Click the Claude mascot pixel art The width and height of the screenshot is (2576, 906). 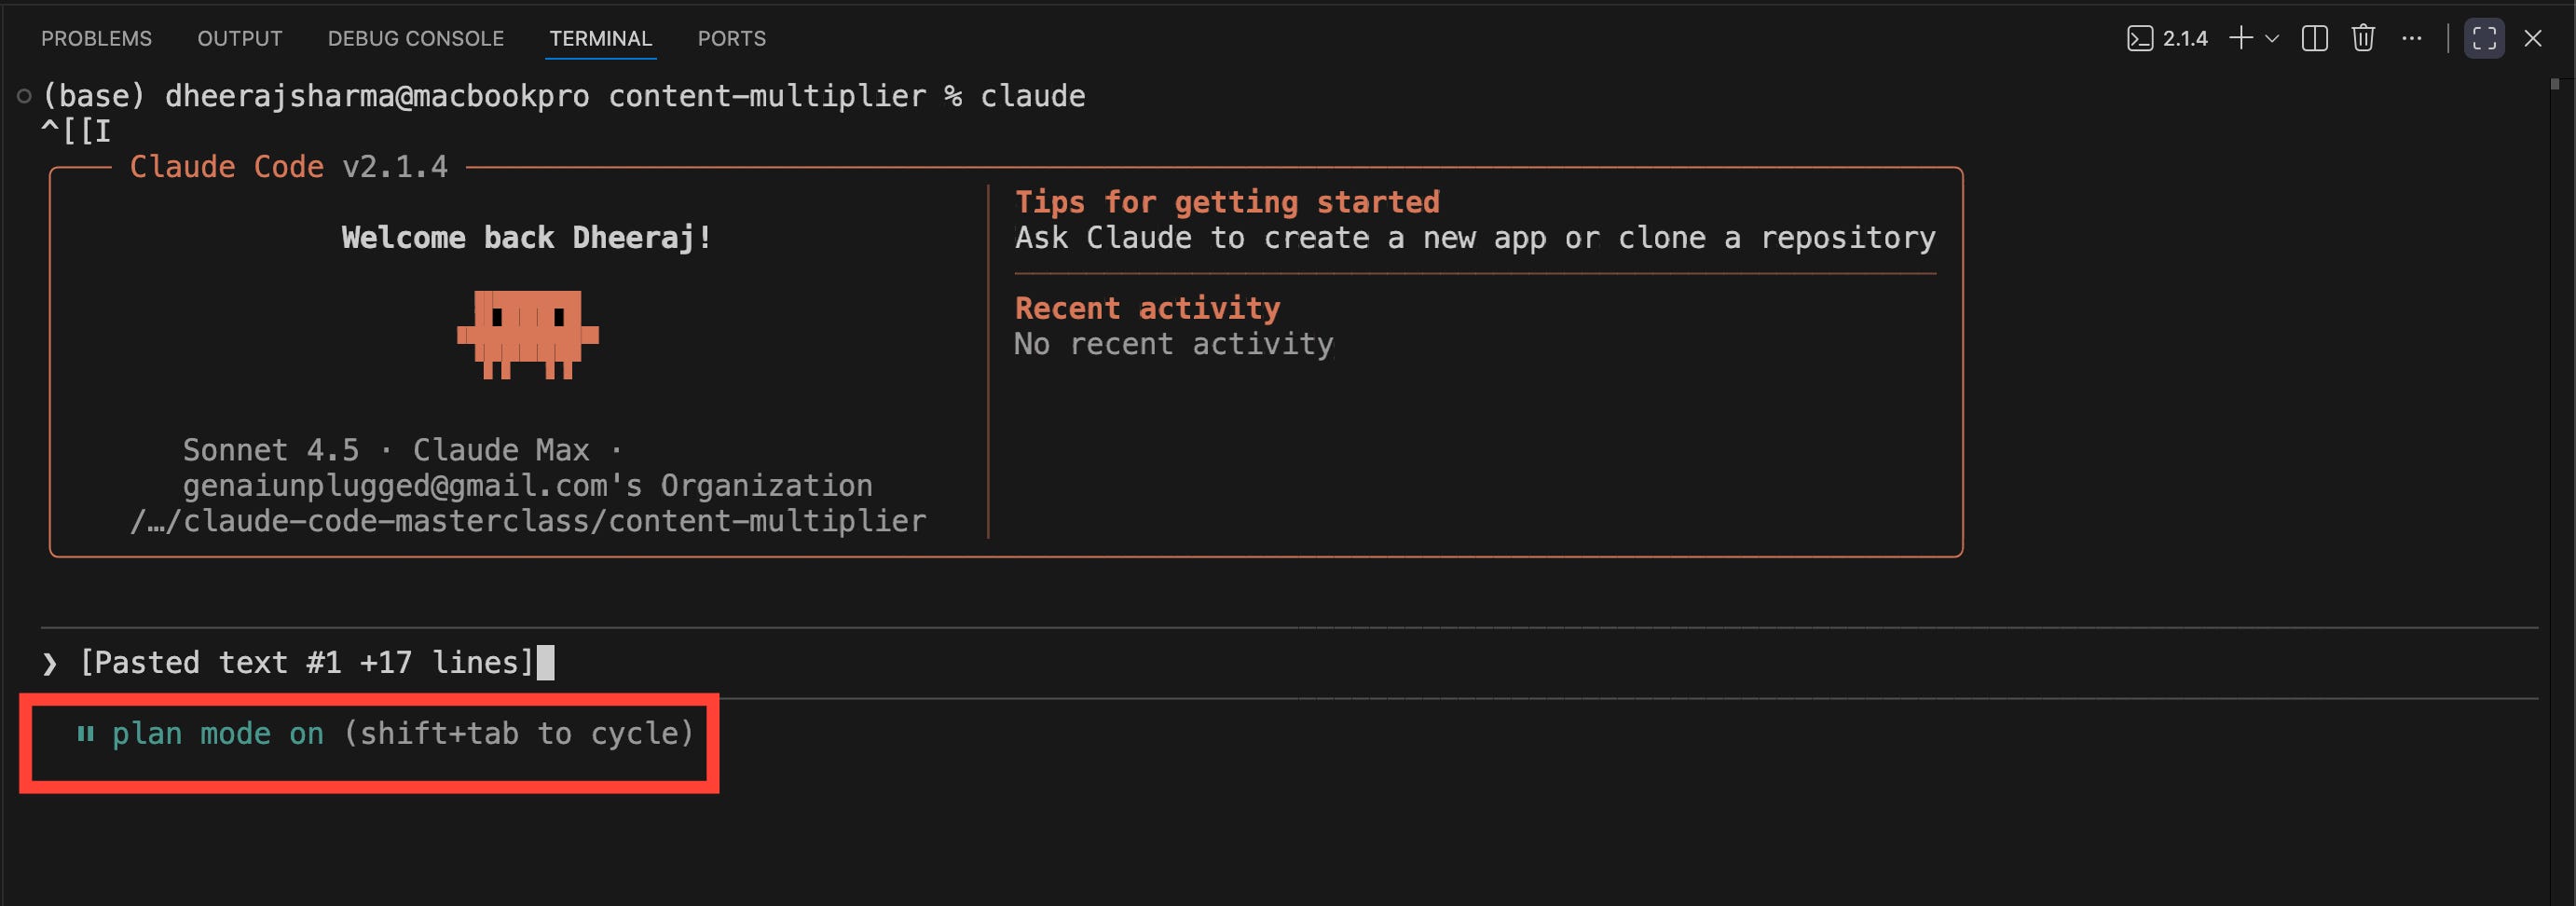click(528, 335)
